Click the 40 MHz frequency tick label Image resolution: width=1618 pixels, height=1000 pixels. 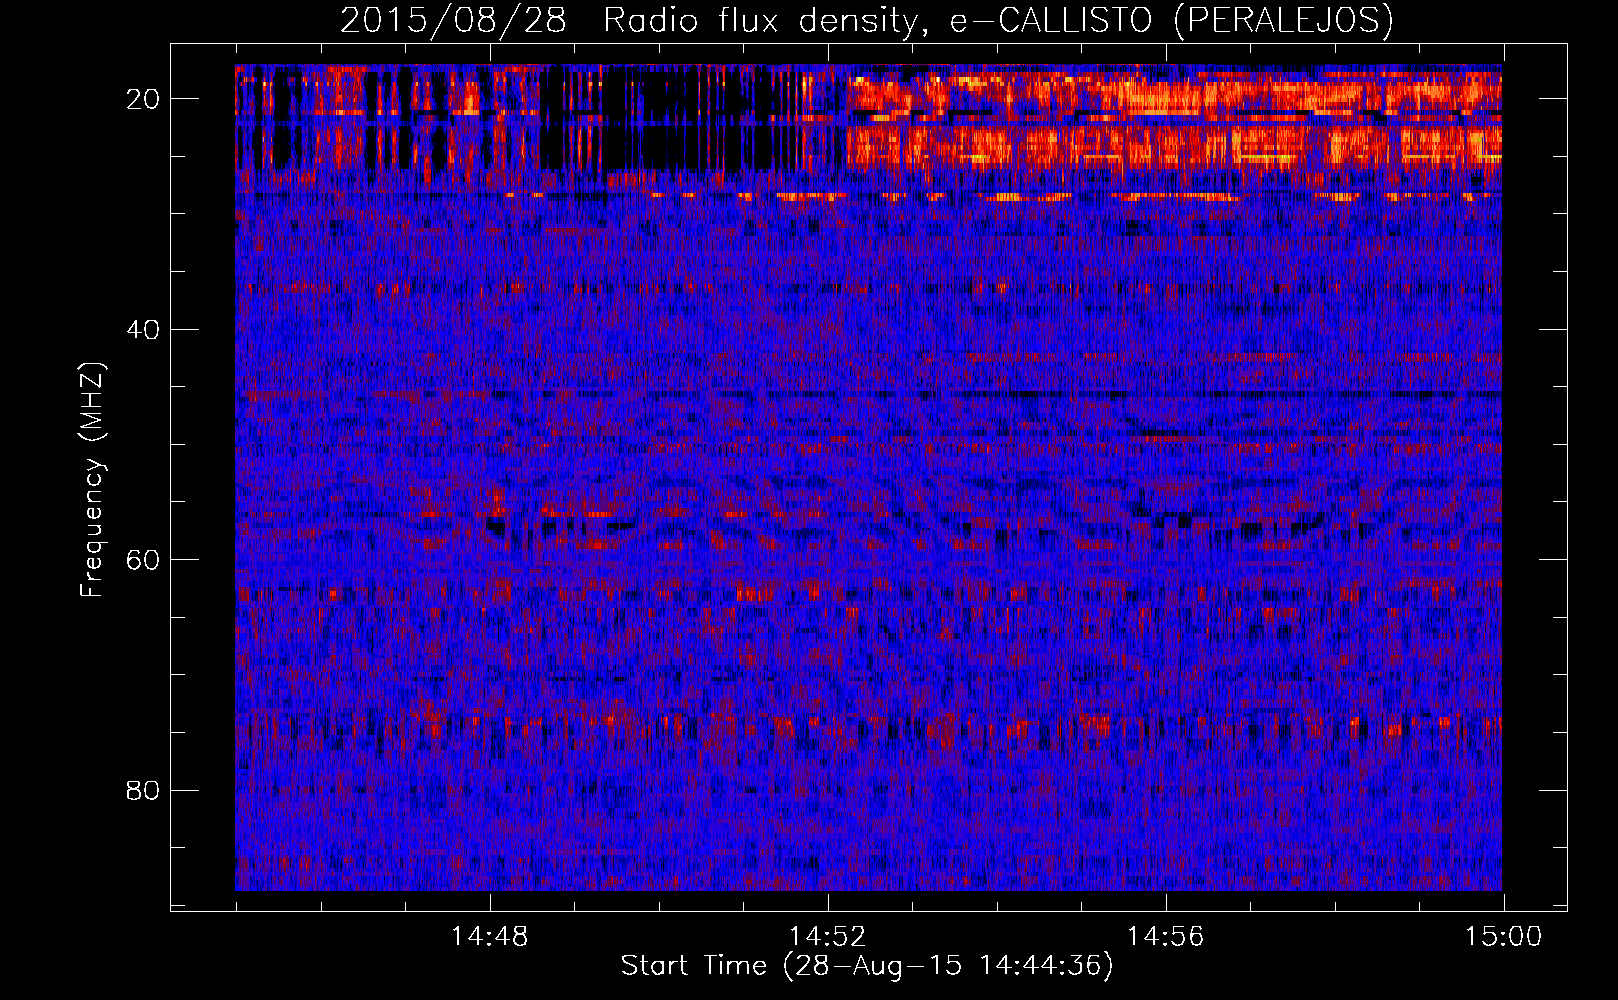pos(144,329)
